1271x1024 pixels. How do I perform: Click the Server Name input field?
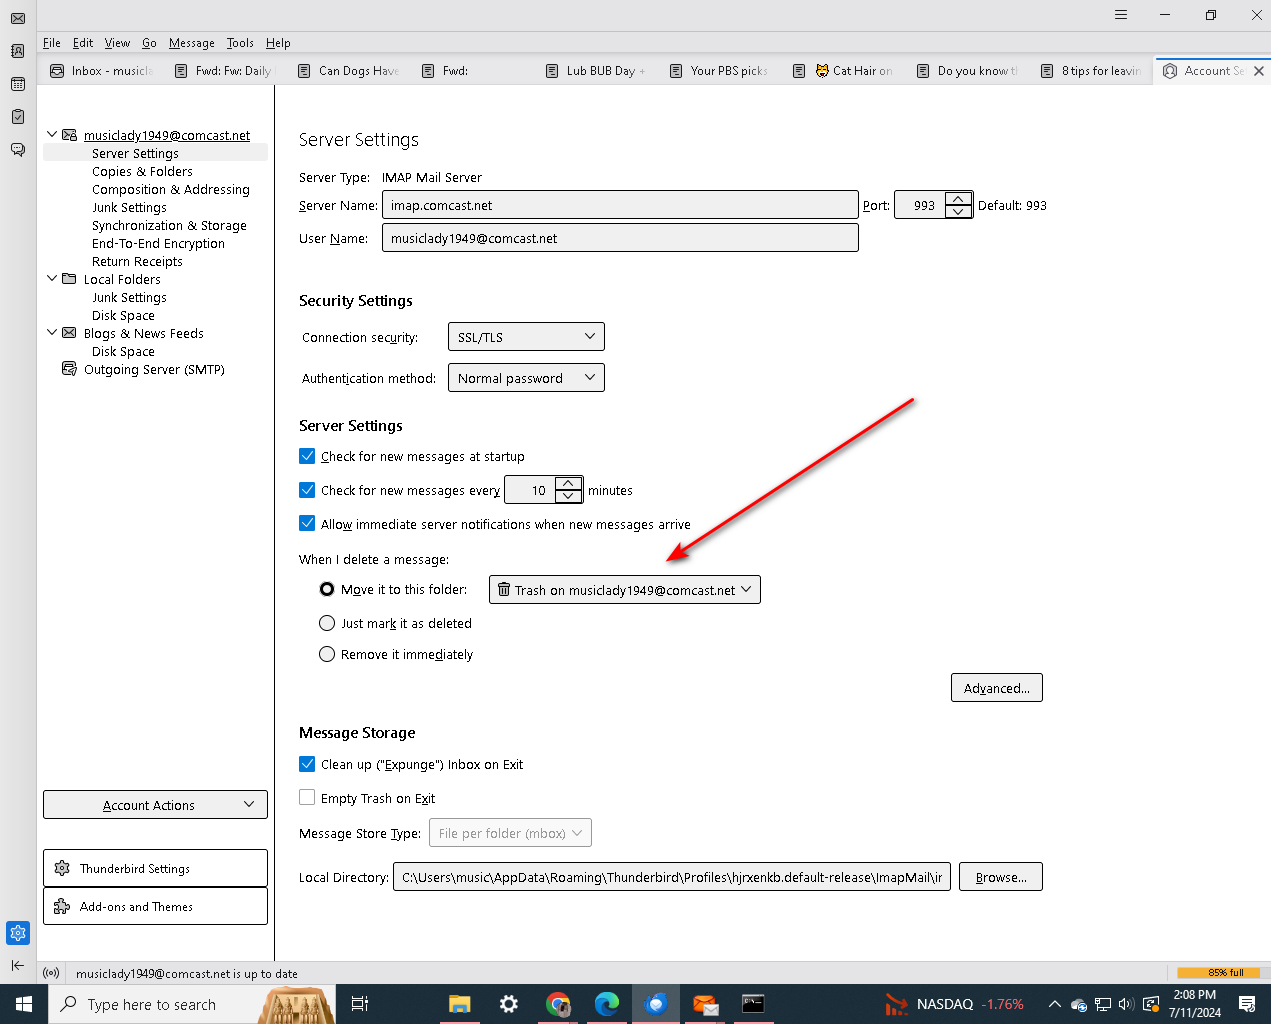620,205
